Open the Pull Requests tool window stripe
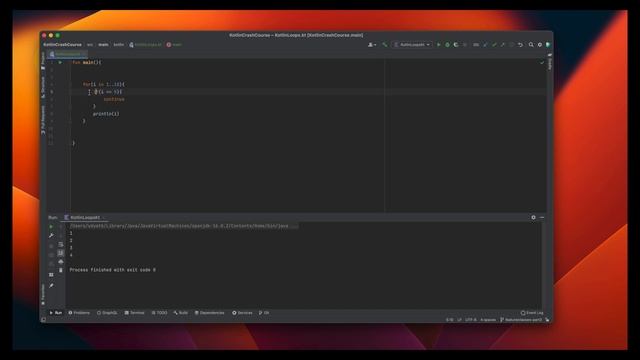Viewport: 640px width, 360px height. [x=43, y=120]
